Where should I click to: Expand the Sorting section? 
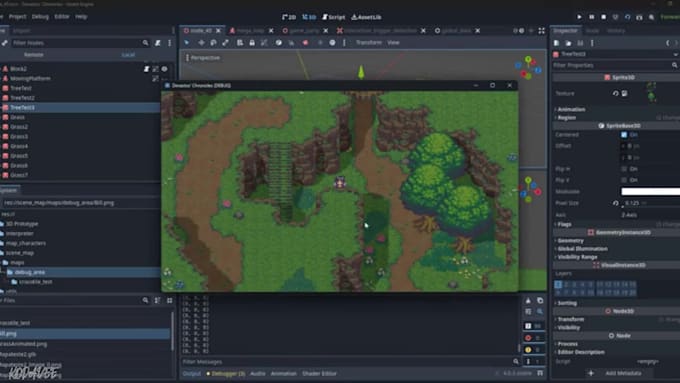click(566, 303)
